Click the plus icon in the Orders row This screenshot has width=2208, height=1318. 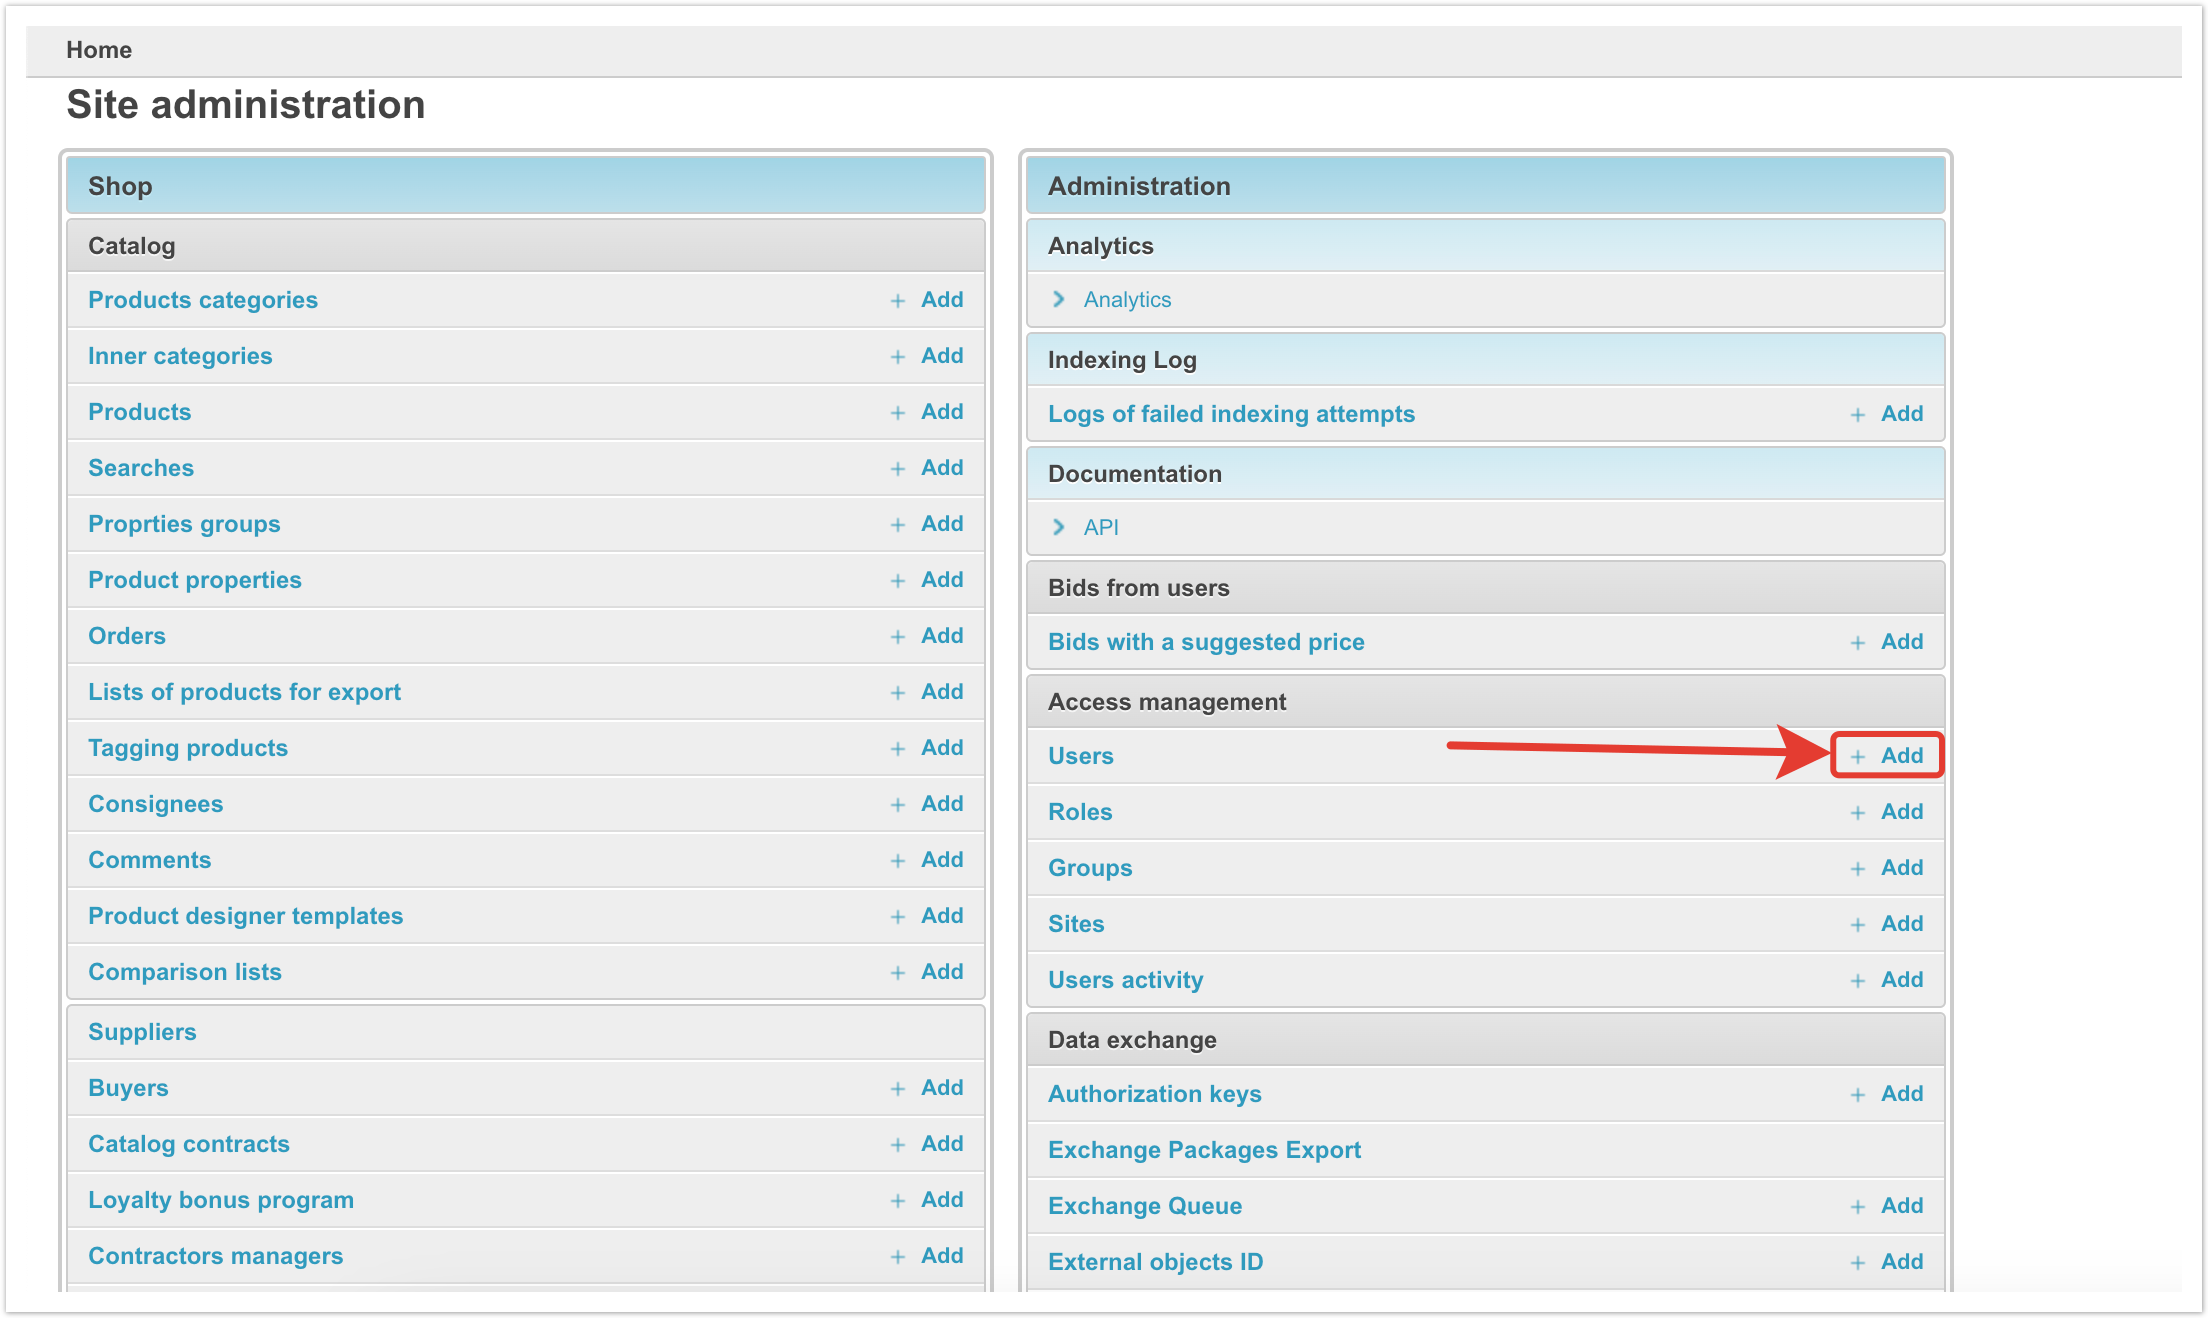[897, 637]
